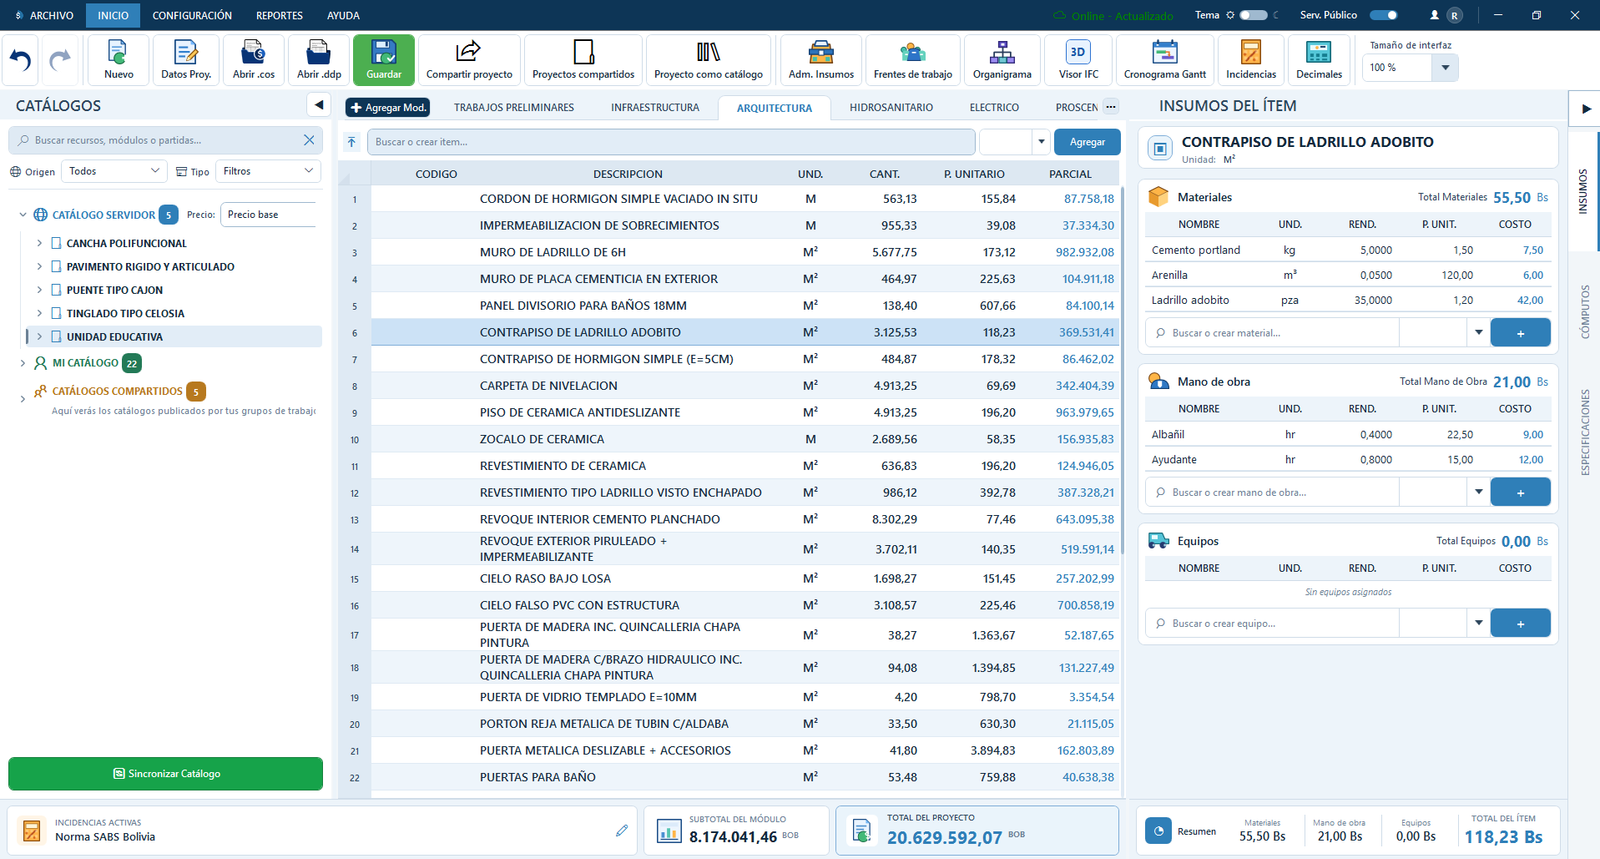Click plus button to add material
Screen dimensions: 1600x859
coord(1520,333)
